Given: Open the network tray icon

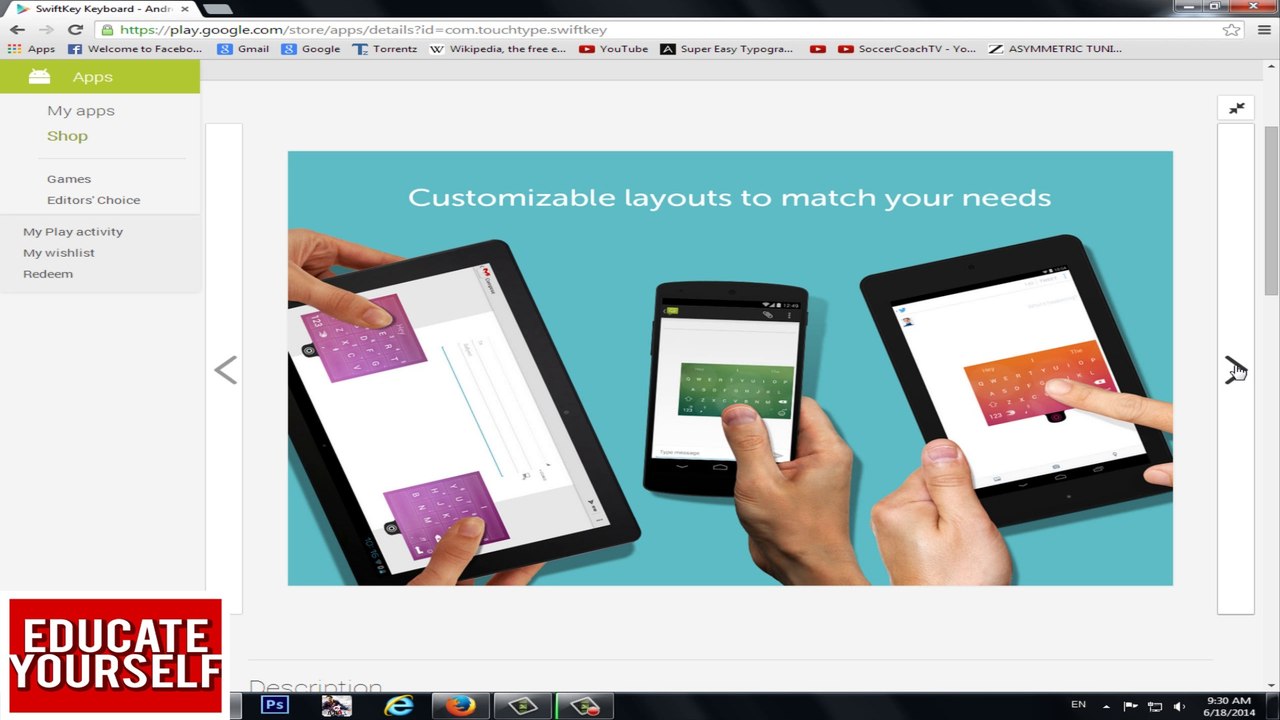Looking at the screenshot, I should coord(1155,707).
